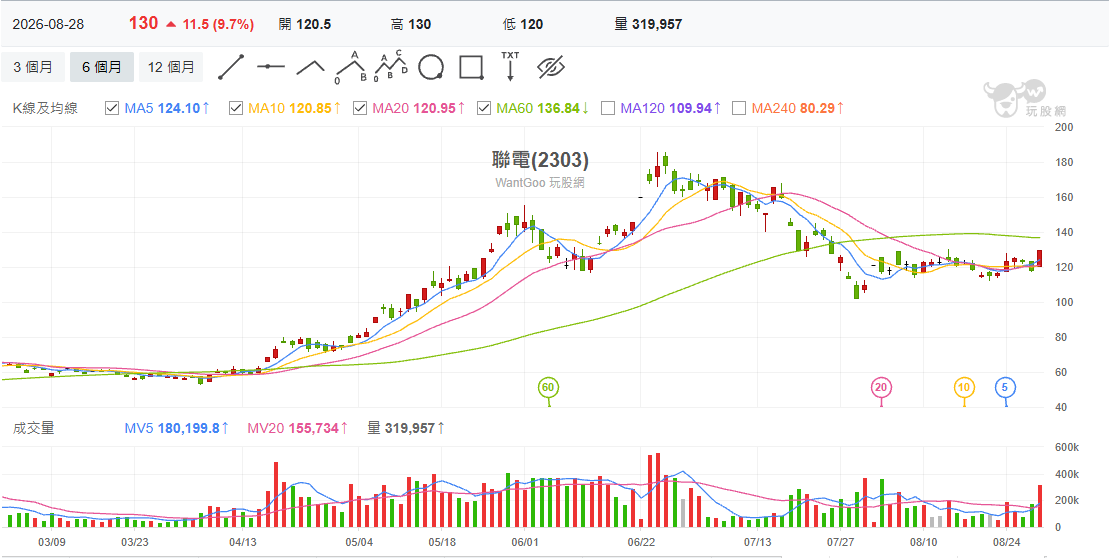Click the 開 120.5 opening price
1110x558 pixels.
tap(305, 24)
